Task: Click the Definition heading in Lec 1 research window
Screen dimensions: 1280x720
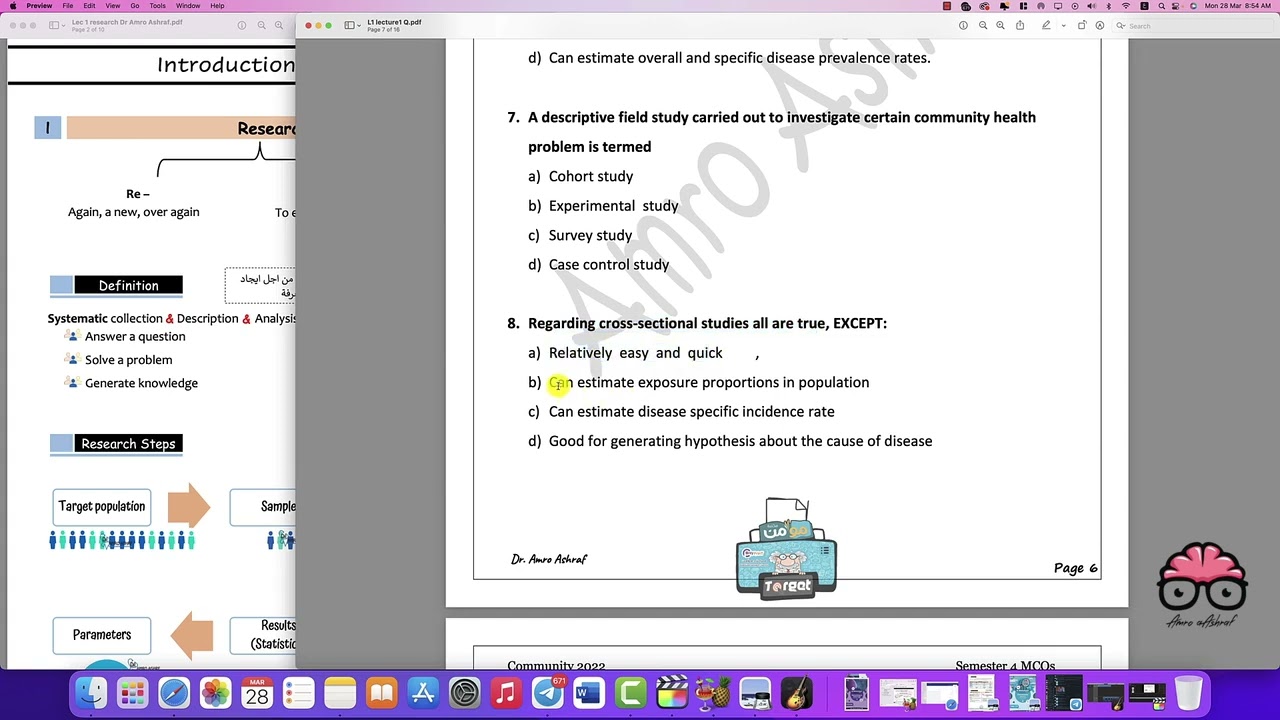Action: pos(128,286)
